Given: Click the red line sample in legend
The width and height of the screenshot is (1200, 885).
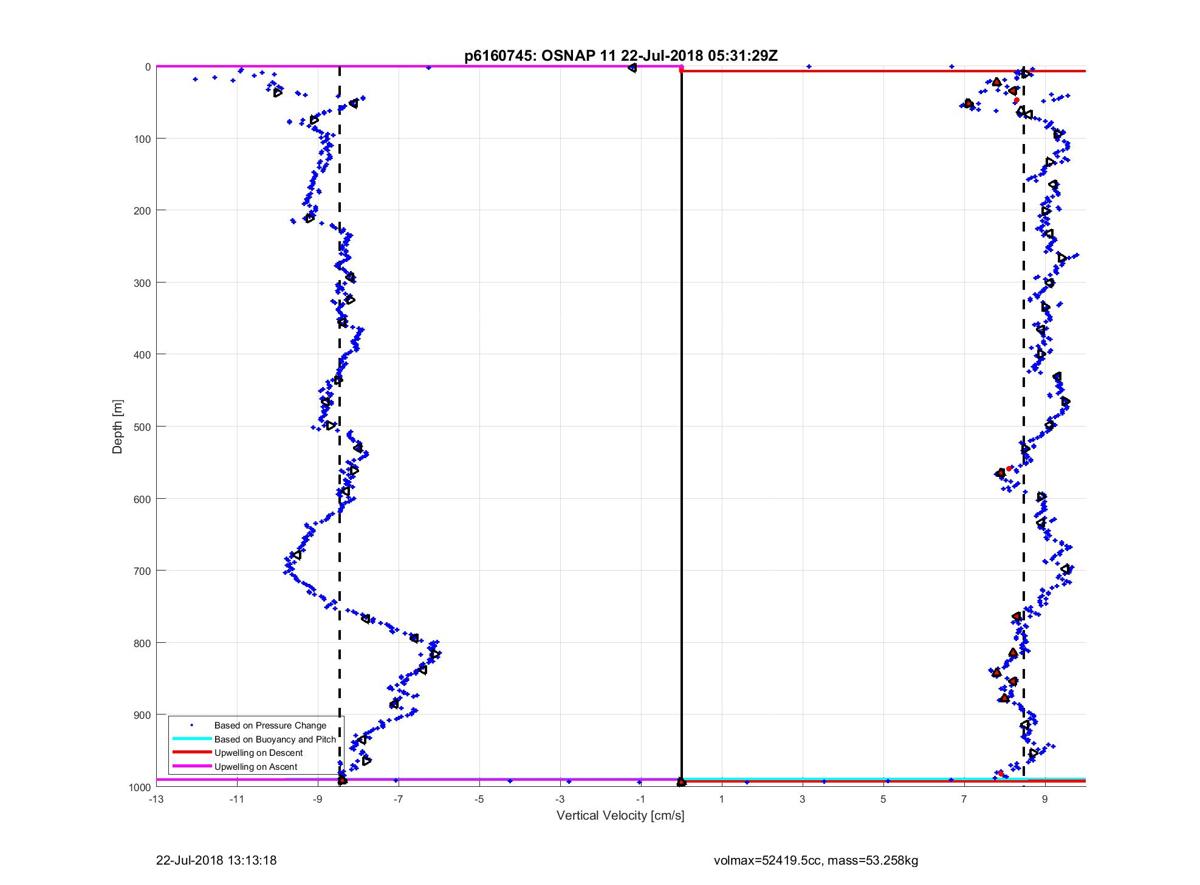Looking at the screenshot, I should coord(192,753).
